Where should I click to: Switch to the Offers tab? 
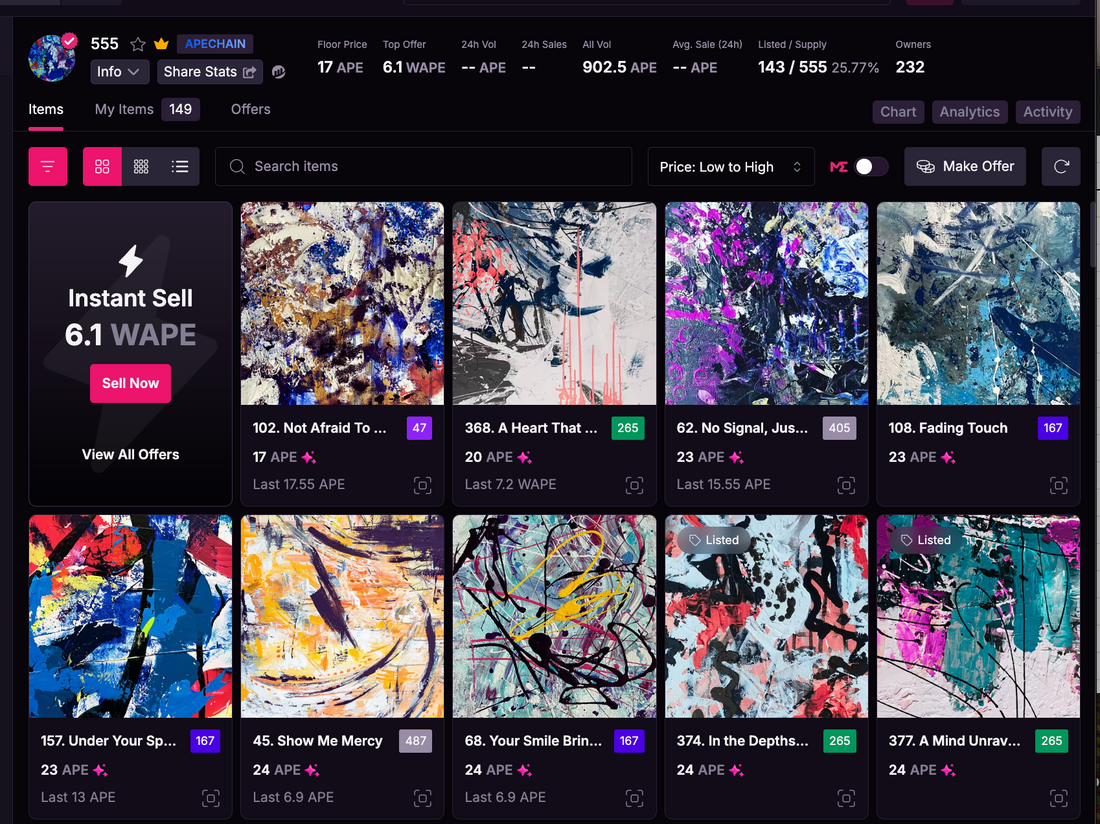pyautogui.click(x=250, y=110)
